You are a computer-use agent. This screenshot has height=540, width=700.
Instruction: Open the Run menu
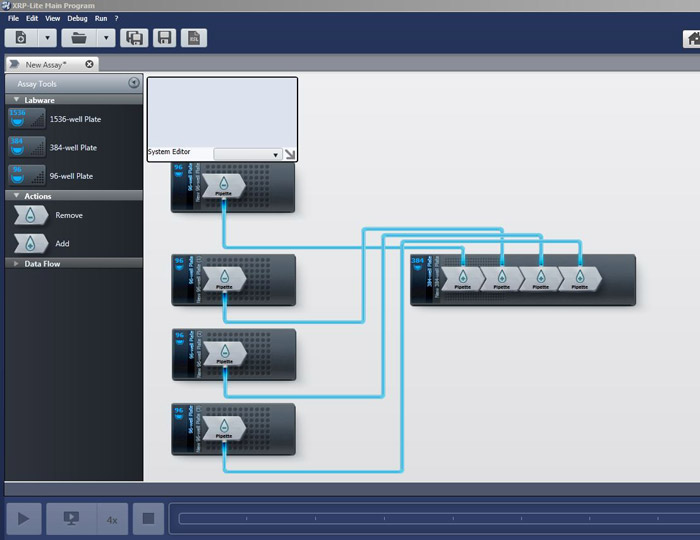pos(101,18)
